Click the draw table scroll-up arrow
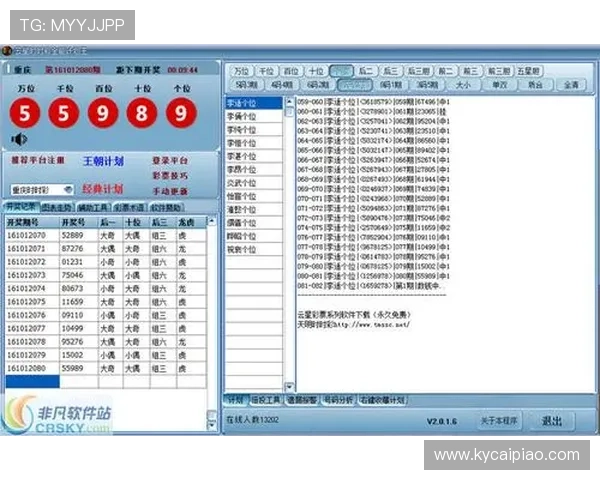Image resolution: width=600 pixels, height=480 pixels. [211, 221]
